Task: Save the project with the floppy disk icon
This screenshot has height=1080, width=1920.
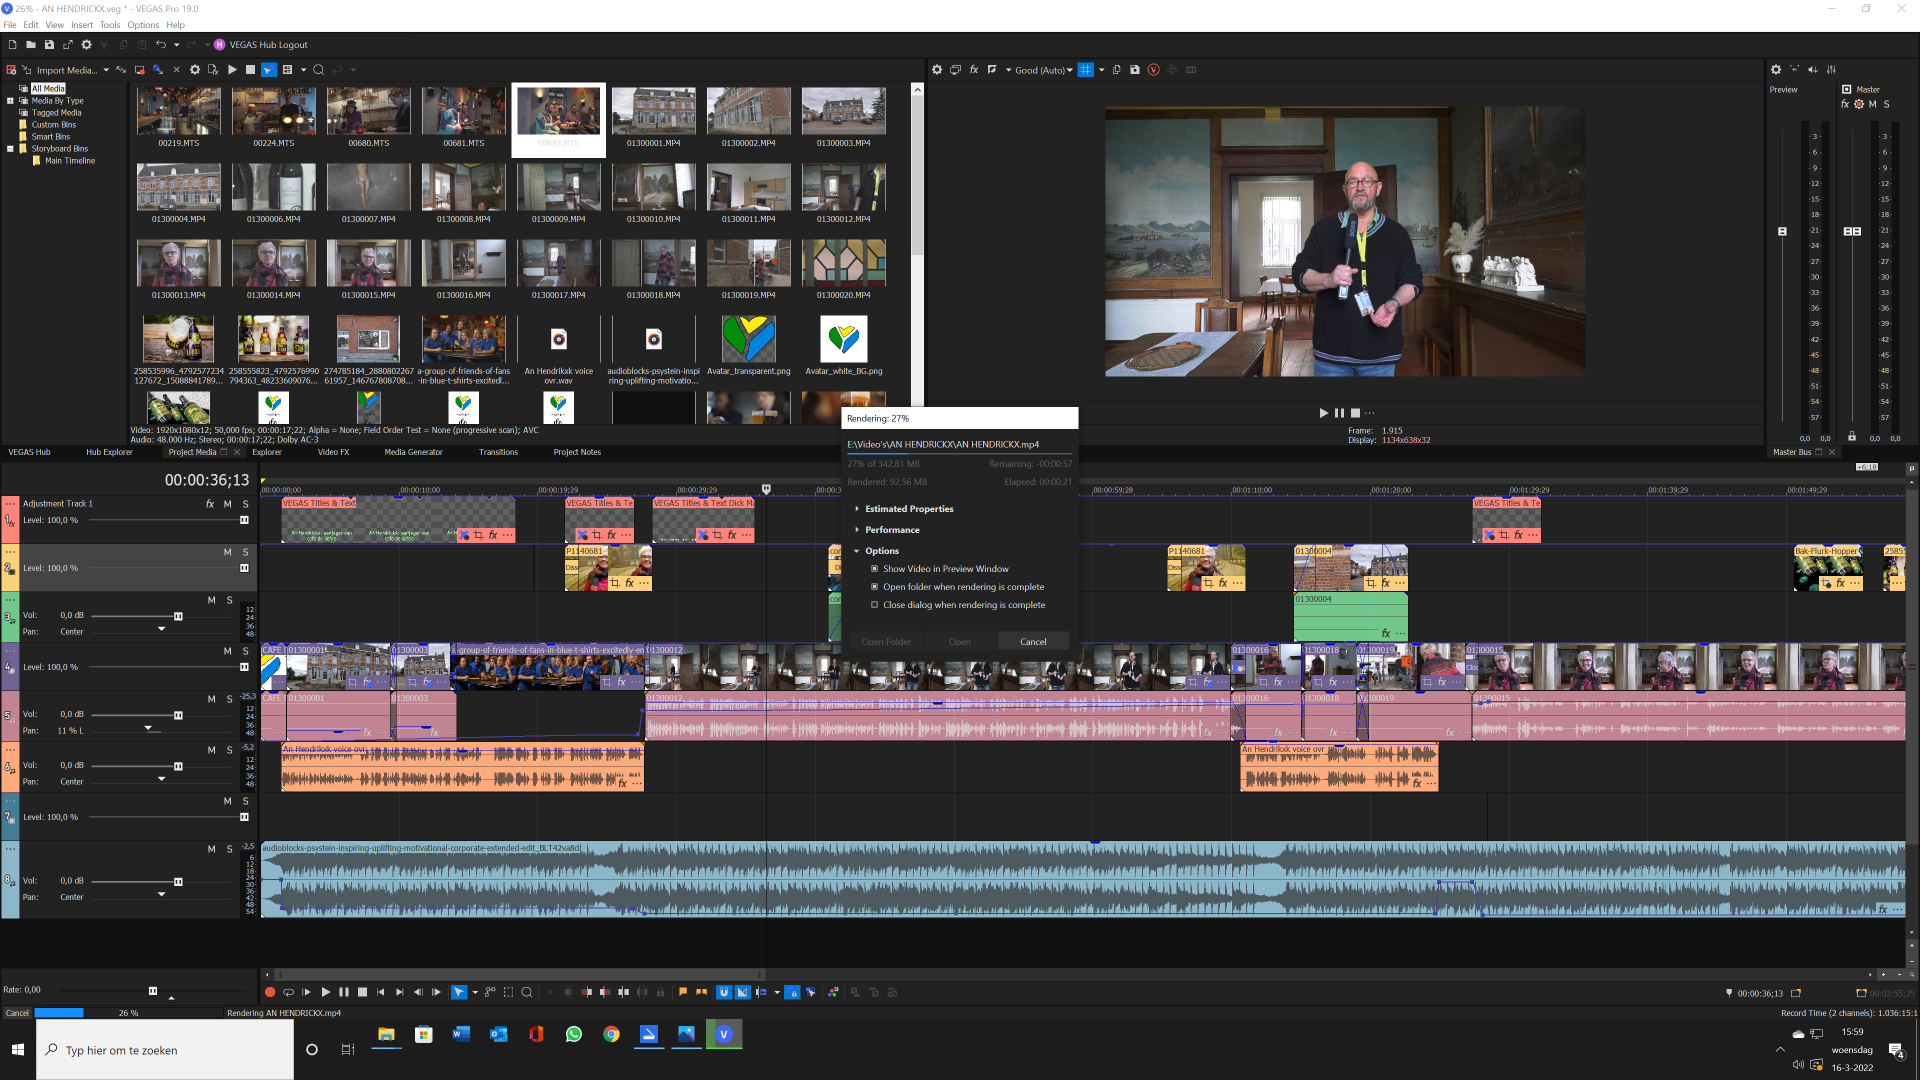Action: point(49,45)
